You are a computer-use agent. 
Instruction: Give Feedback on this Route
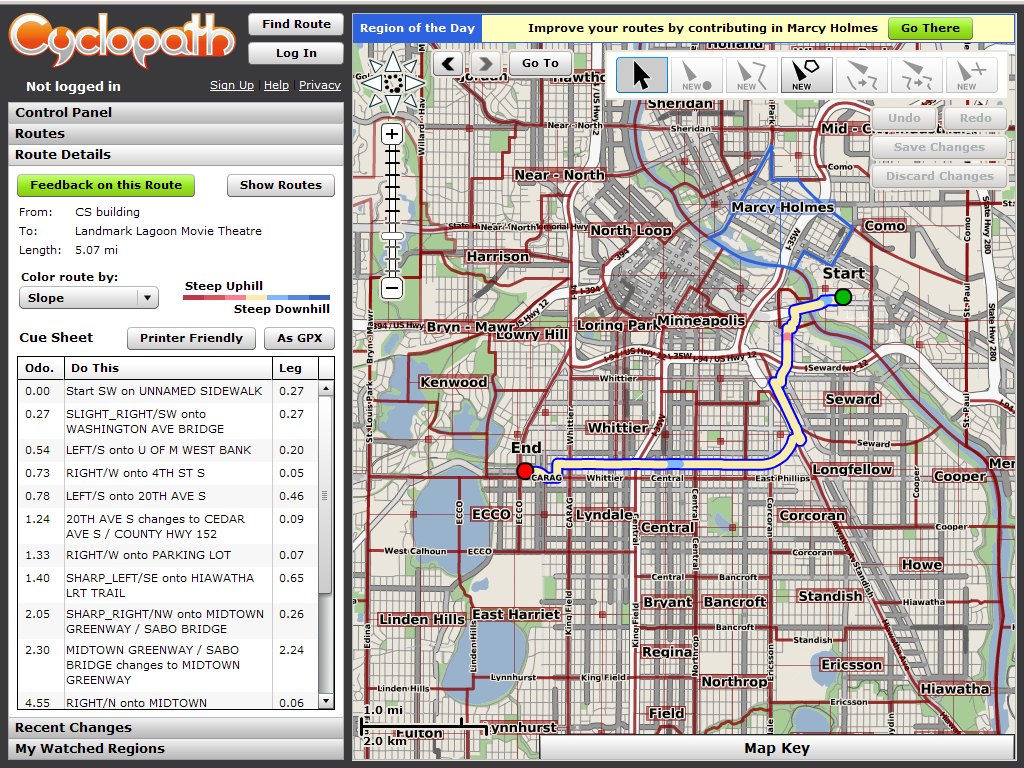tap(106, 185)
